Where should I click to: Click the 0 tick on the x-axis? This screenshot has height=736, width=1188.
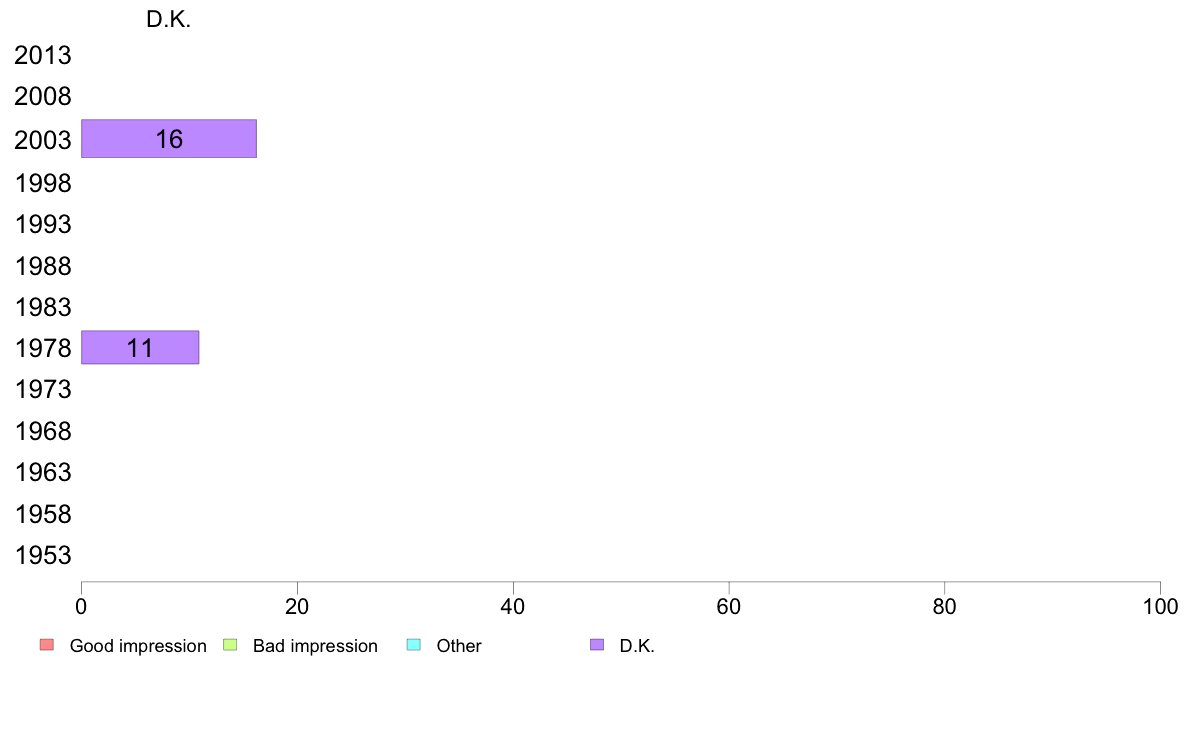81,606
